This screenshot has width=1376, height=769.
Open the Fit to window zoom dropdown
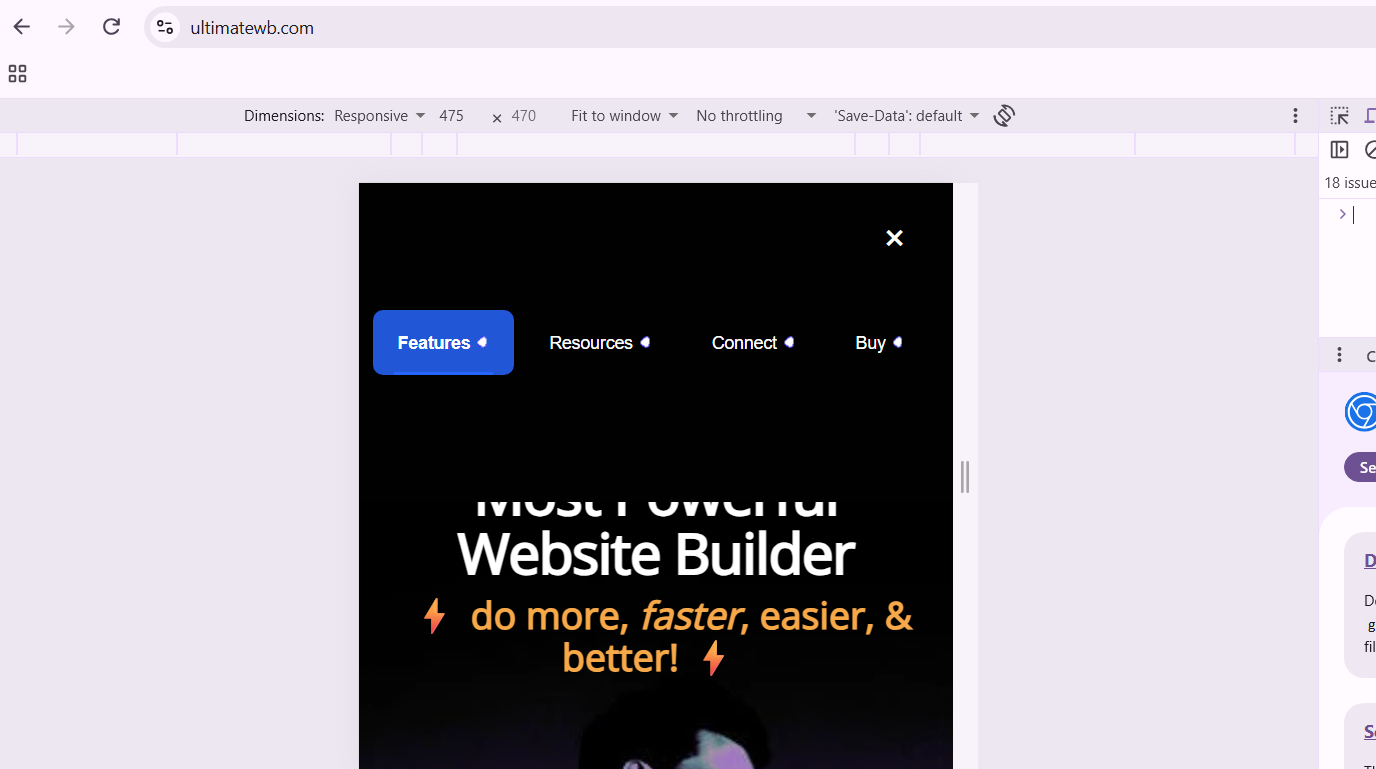(624, 115)
